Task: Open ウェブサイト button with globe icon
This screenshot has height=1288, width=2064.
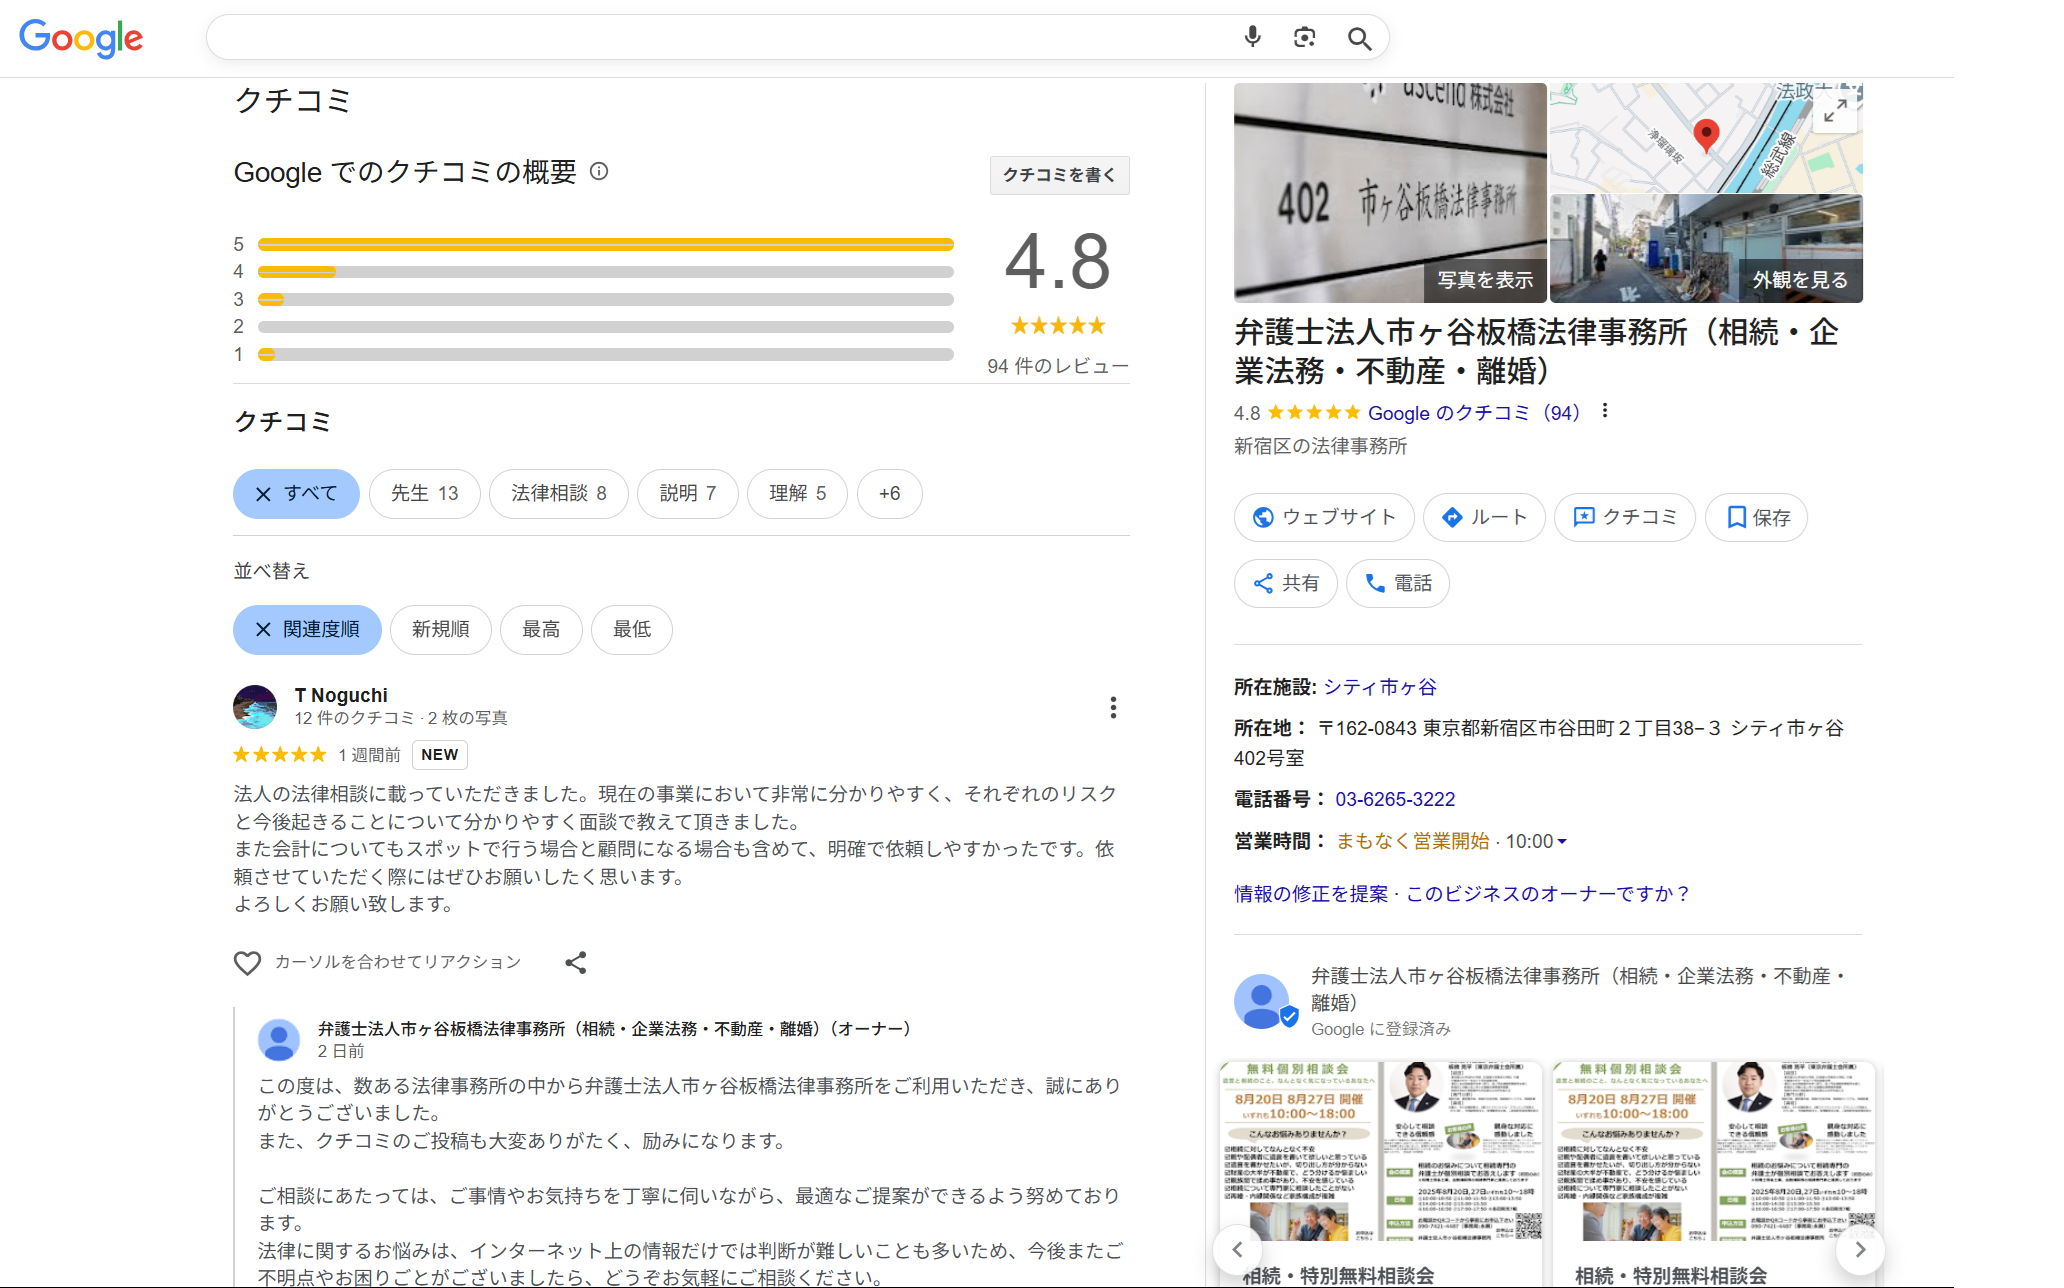Action: click(1324, 517)
